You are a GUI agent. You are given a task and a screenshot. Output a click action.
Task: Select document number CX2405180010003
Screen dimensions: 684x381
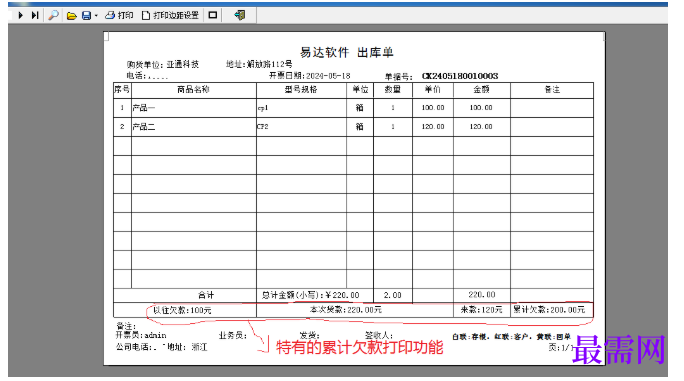tap(460, 76)
